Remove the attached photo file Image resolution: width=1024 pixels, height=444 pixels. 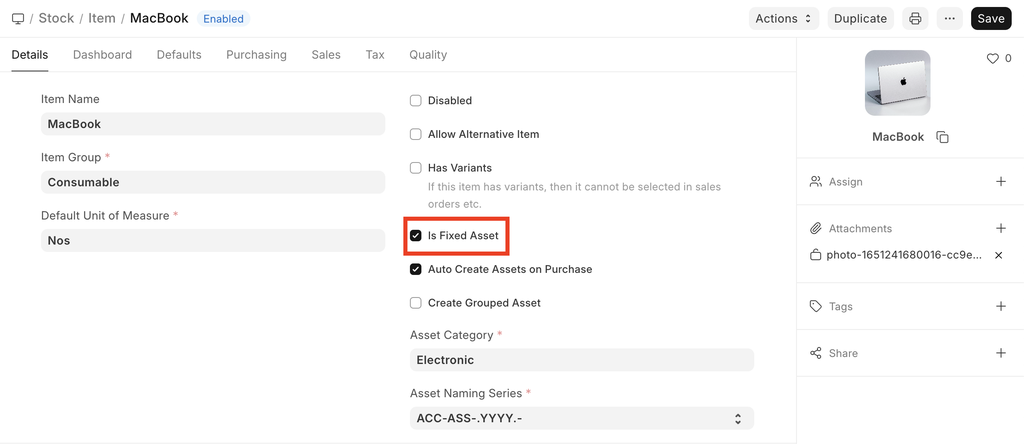[x=998, y=255]
